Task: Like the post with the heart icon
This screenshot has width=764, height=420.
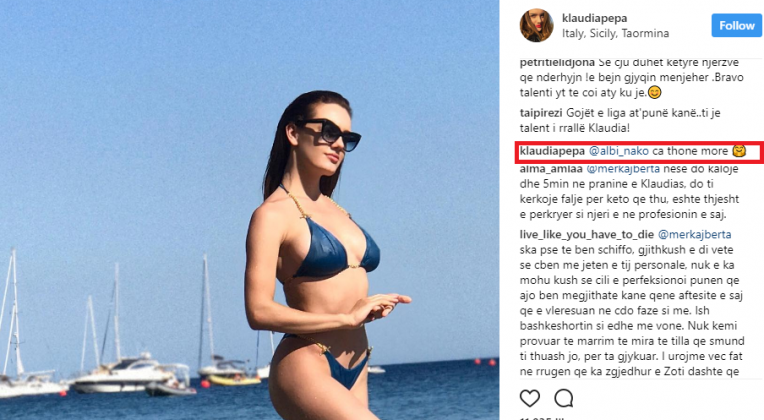Action: [x=530, y=399]
